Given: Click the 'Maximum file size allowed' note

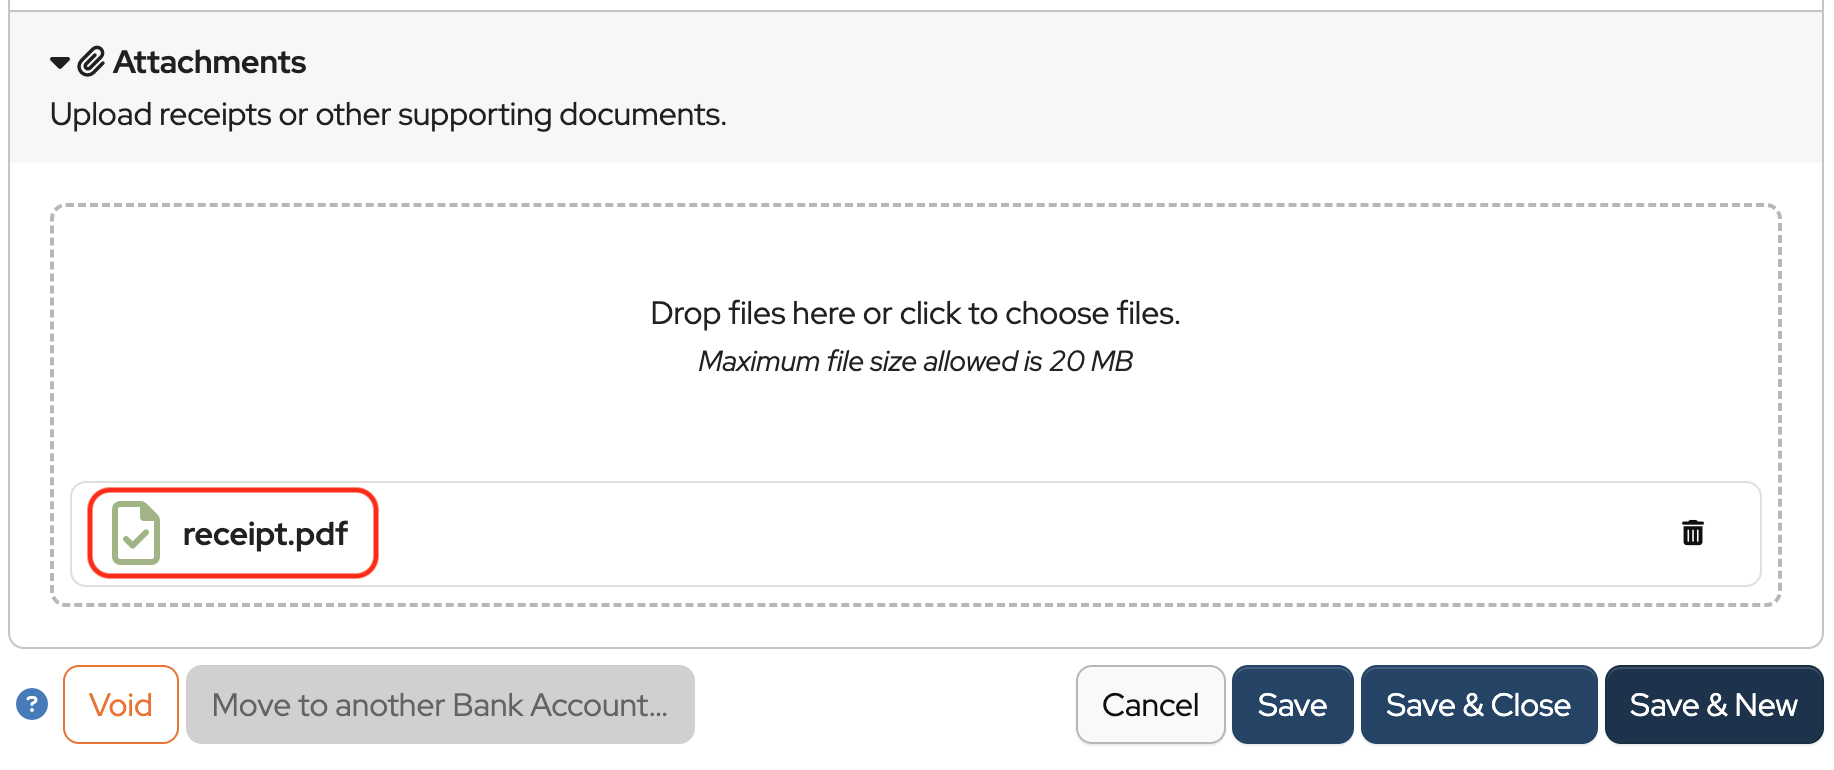Looking at the screenshot, I should [x=915, y=361].
